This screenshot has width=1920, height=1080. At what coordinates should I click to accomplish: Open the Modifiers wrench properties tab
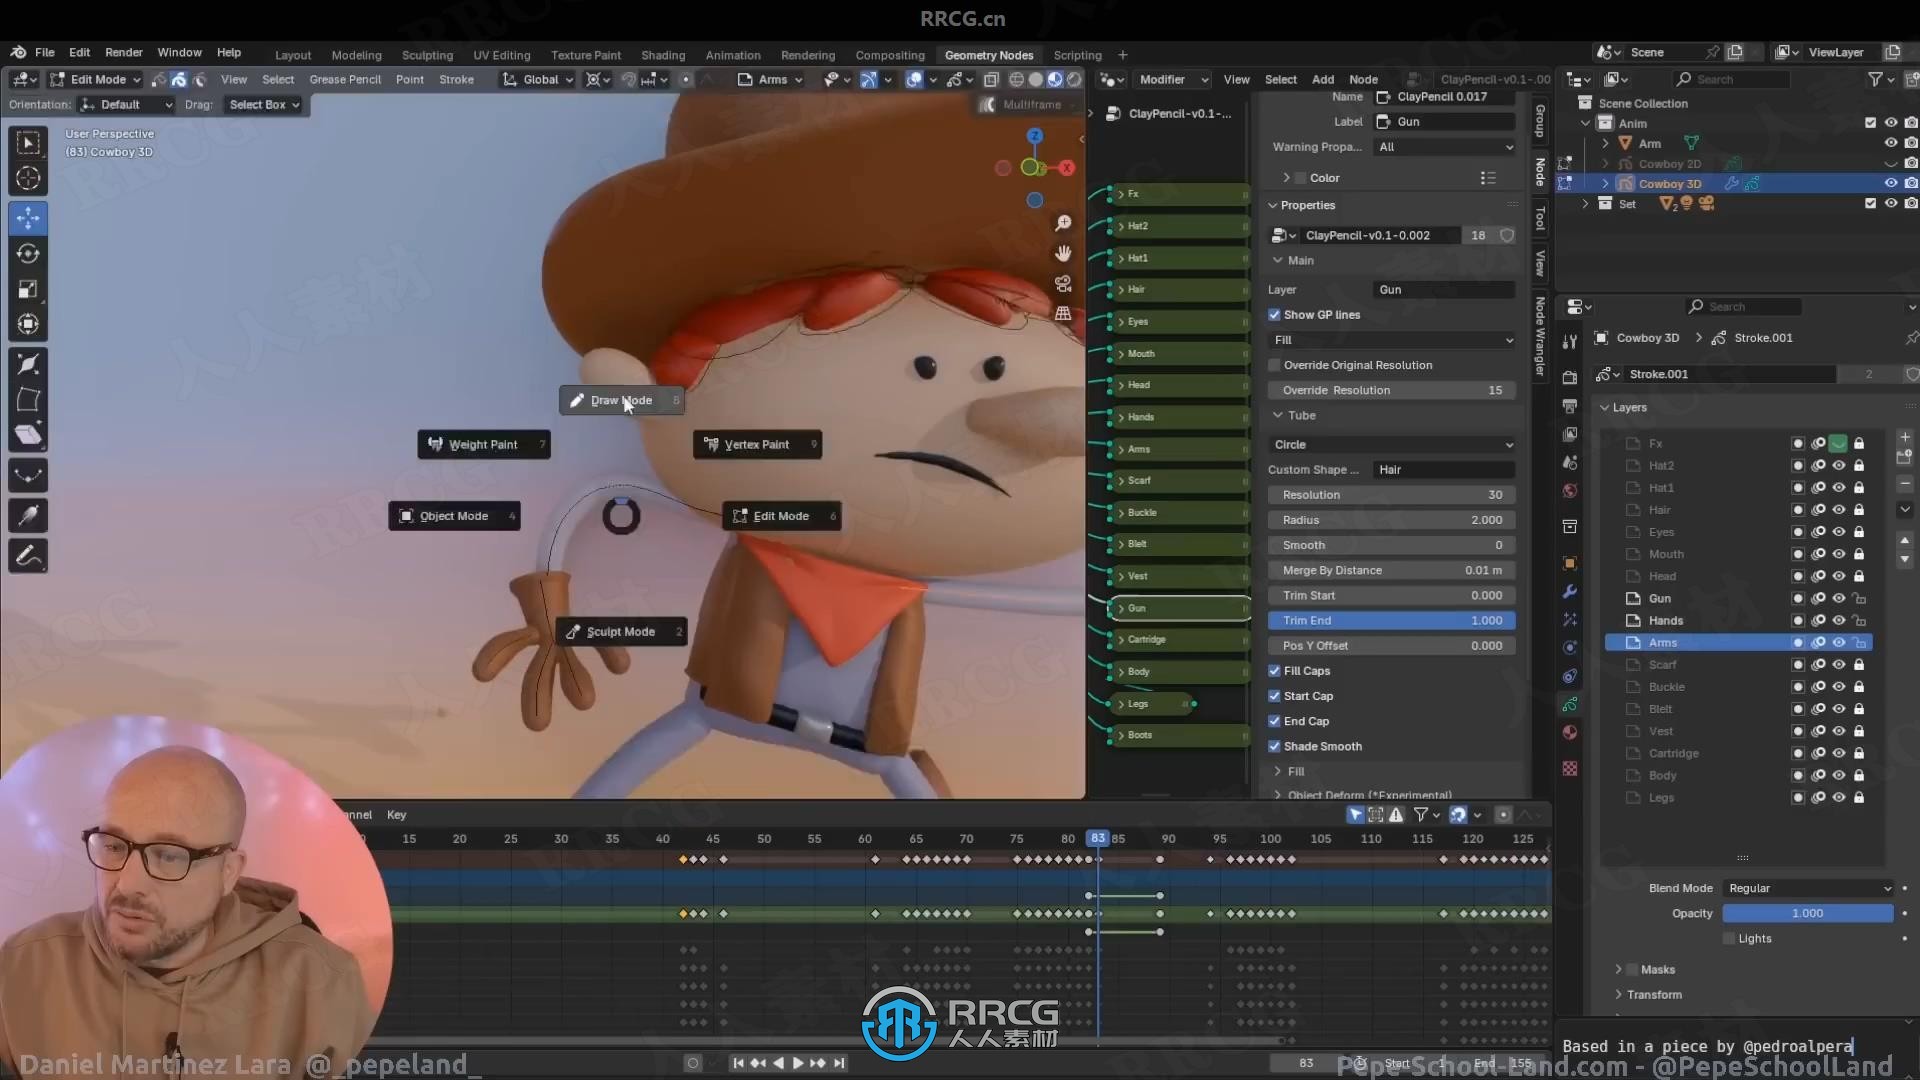pyautogui.click(x=1570, y=591)
